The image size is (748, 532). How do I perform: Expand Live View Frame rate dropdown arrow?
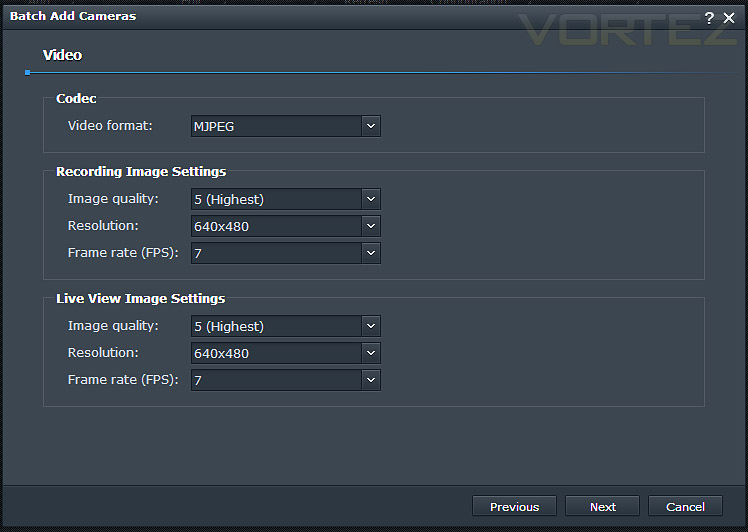click(x=371, y=380)
